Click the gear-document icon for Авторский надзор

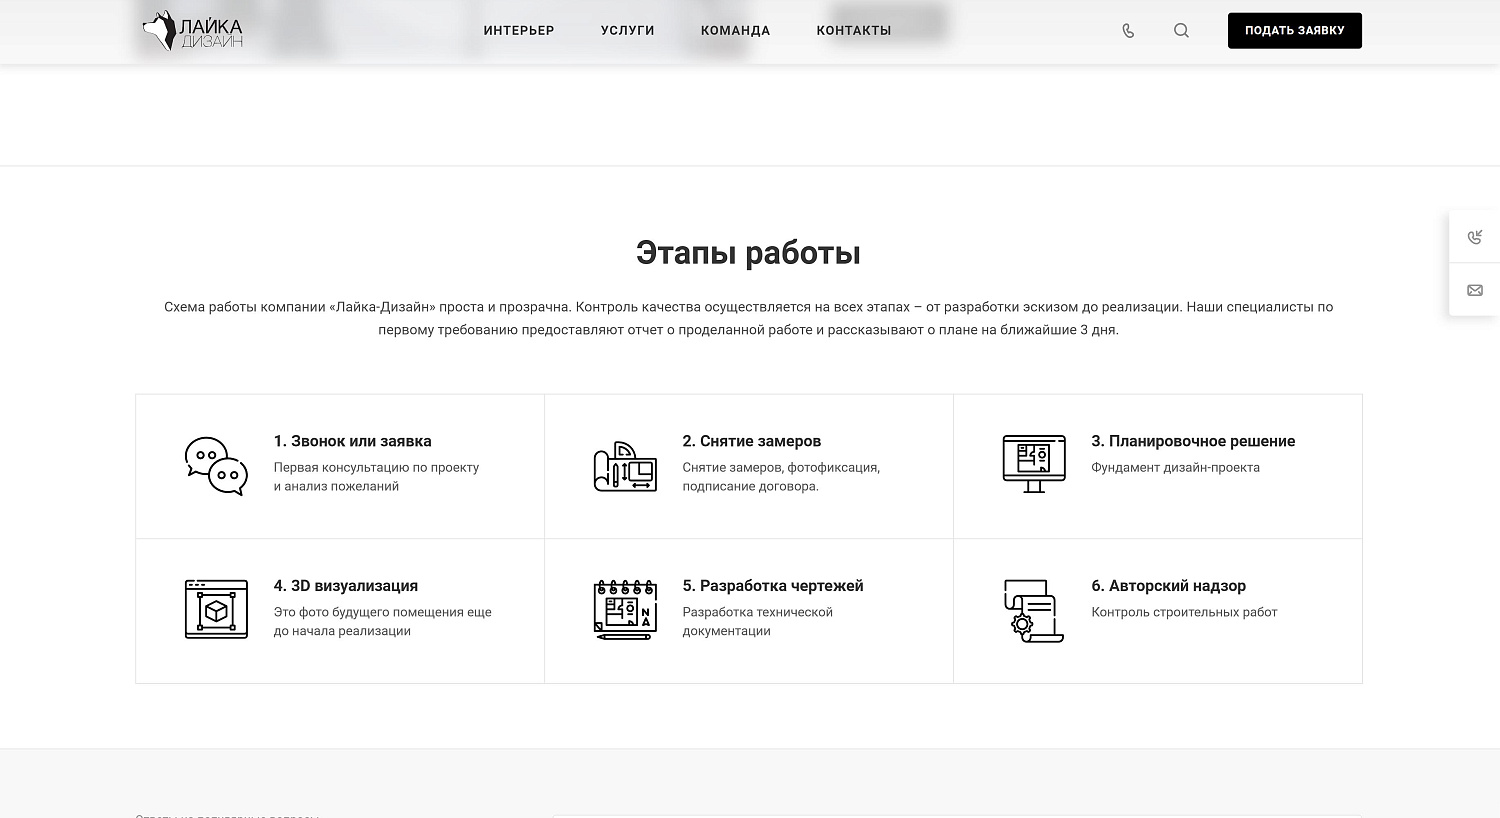1034,611
